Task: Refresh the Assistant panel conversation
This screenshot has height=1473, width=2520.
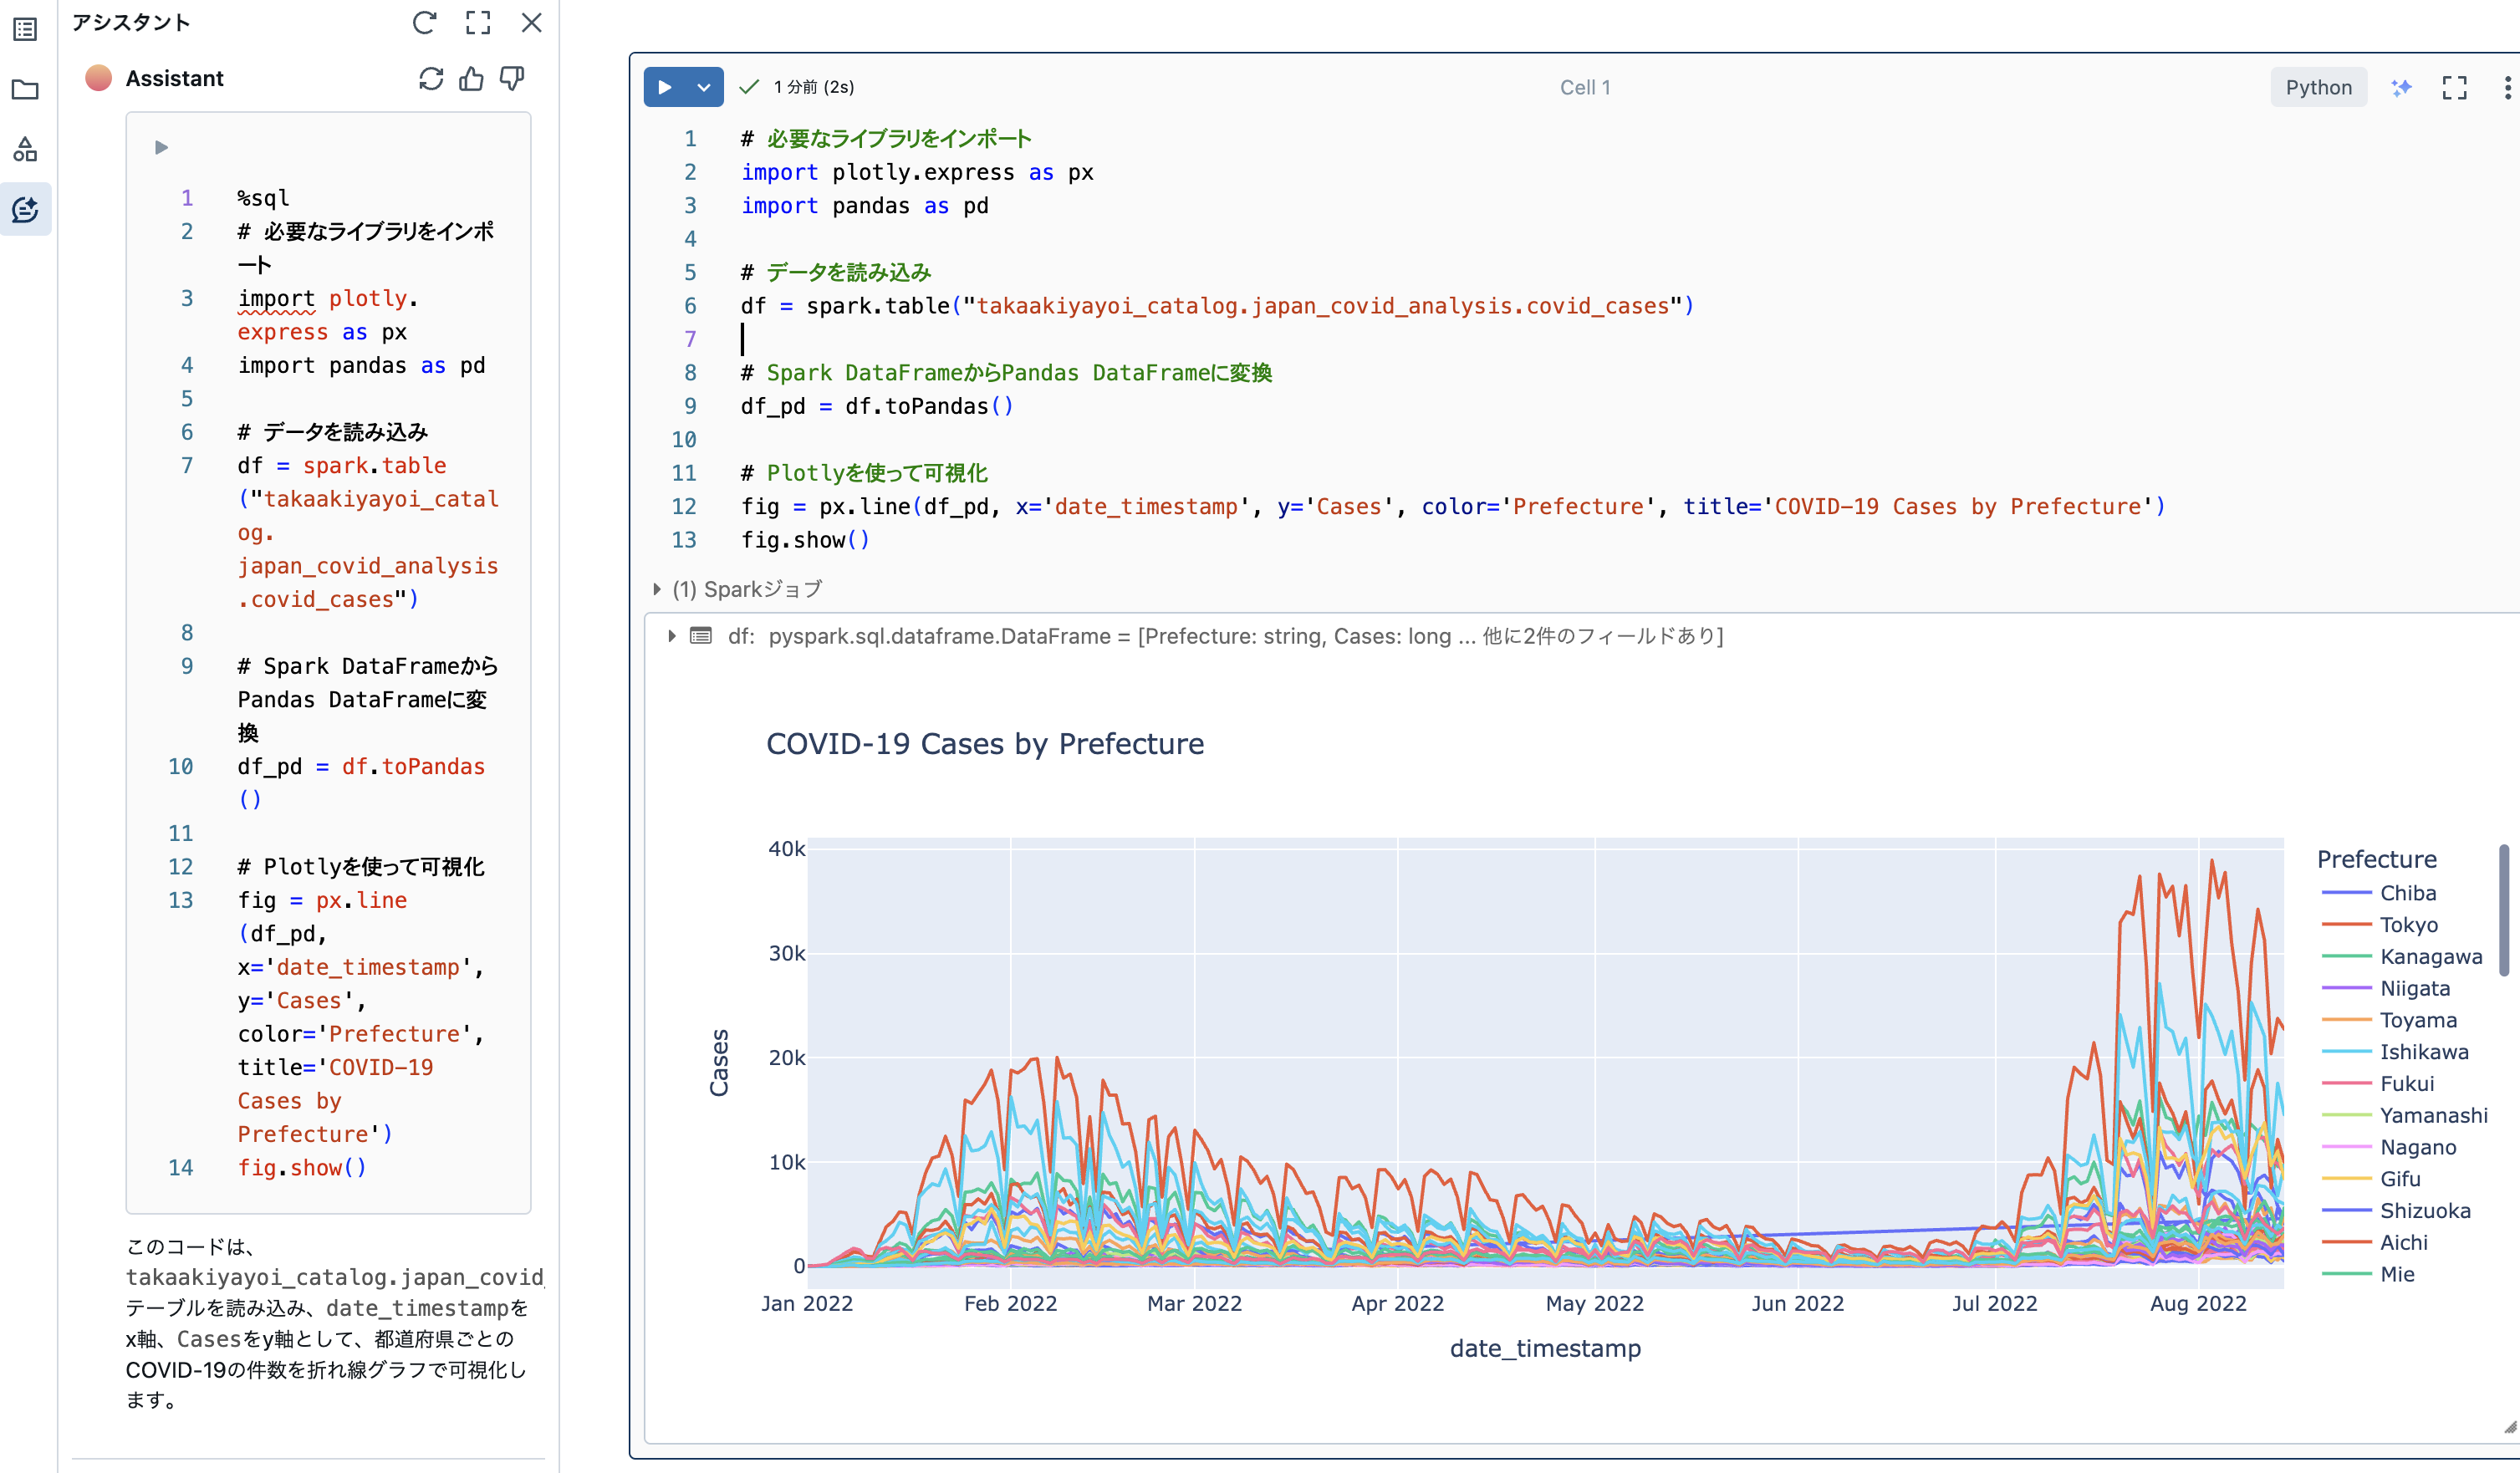Action: click(x=424, y=23)
